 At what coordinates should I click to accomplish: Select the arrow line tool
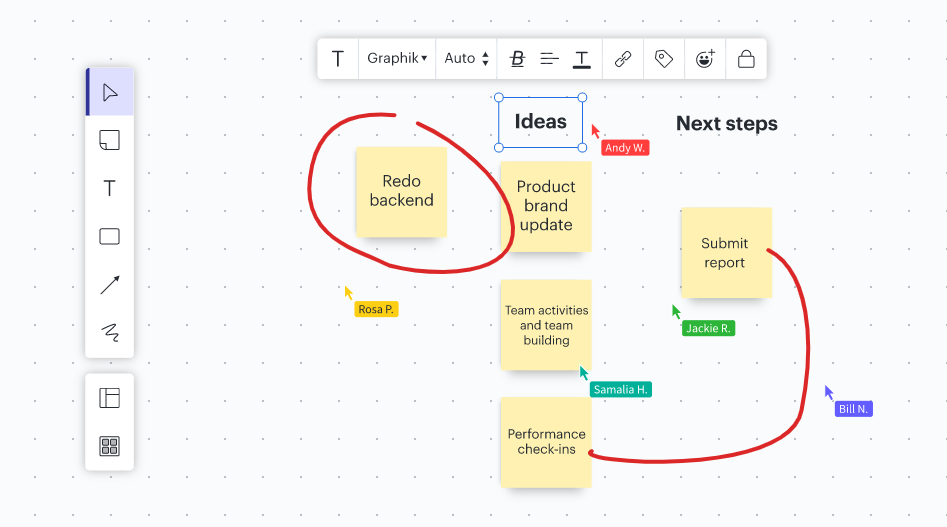pos(110,284)
